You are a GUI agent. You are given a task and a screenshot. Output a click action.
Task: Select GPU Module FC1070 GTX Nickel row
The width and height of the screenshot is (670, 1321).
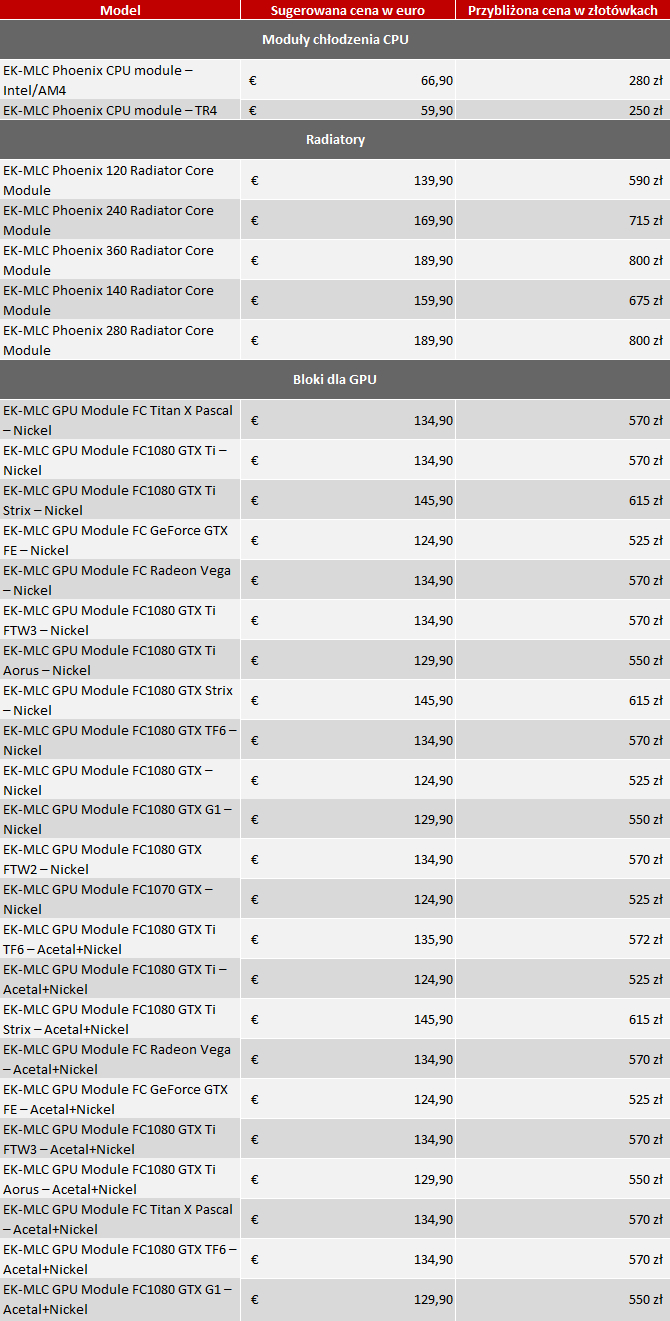(335, 899)
